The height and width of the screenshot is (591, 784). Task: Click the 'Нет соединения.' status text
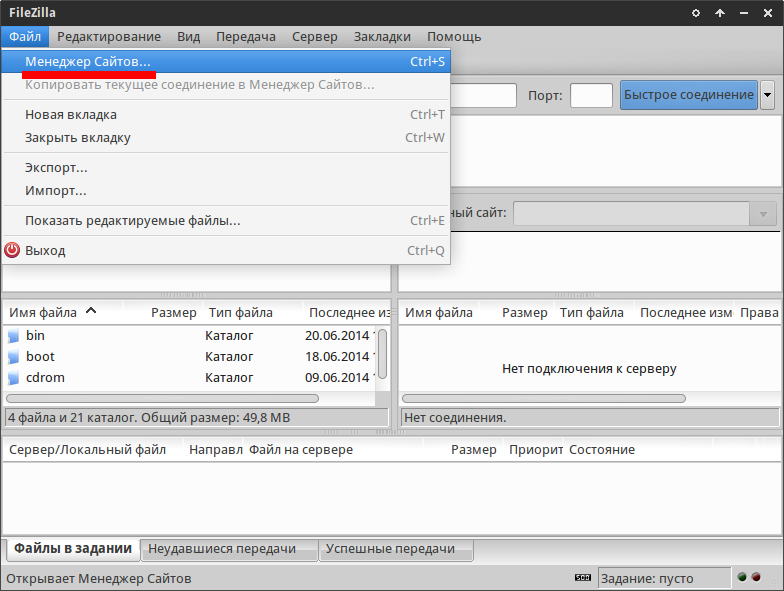tap(455, 418)
